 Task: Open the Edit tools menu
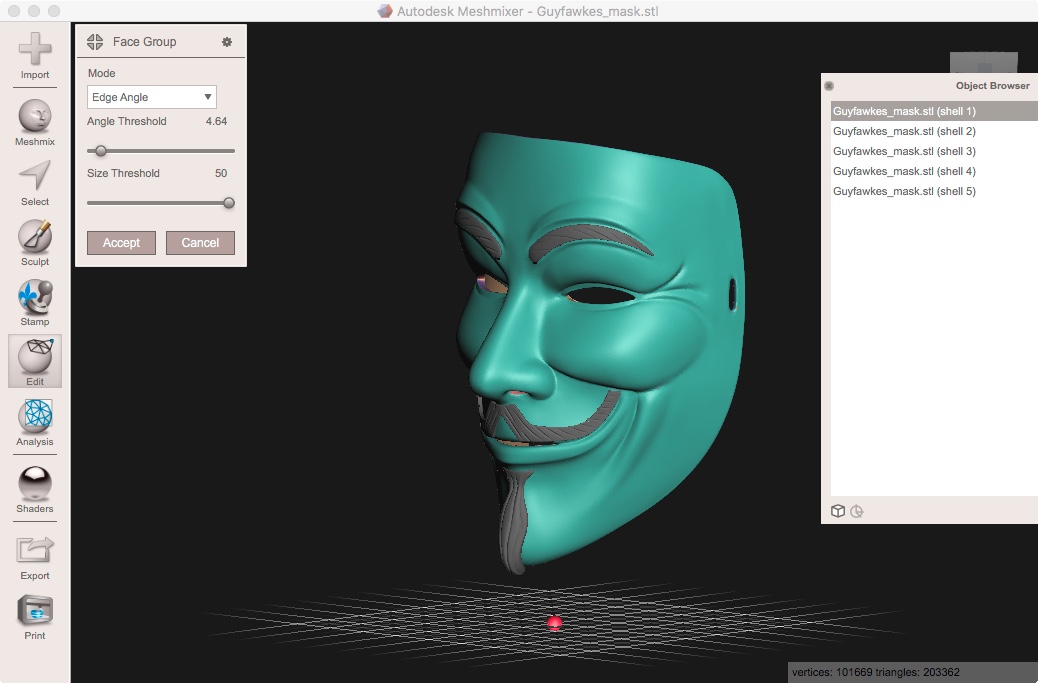point(34,361)
